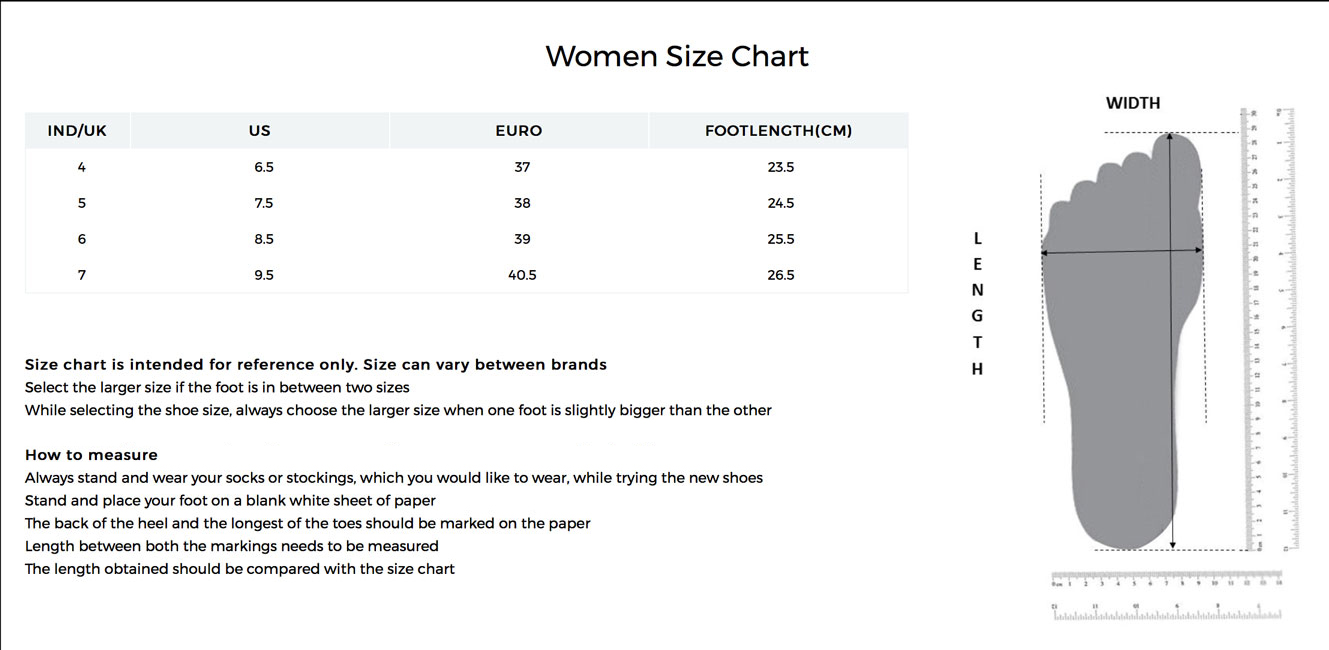Click US size 7.5 cell
1329x650 pixels.
pos(264,203)
